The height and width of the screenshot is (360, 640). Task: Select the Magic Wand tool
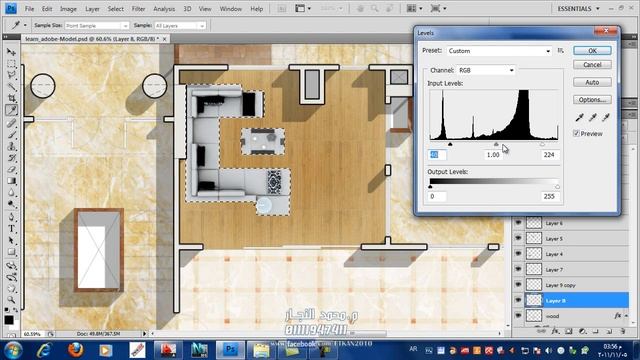click(x=11, y=87)
